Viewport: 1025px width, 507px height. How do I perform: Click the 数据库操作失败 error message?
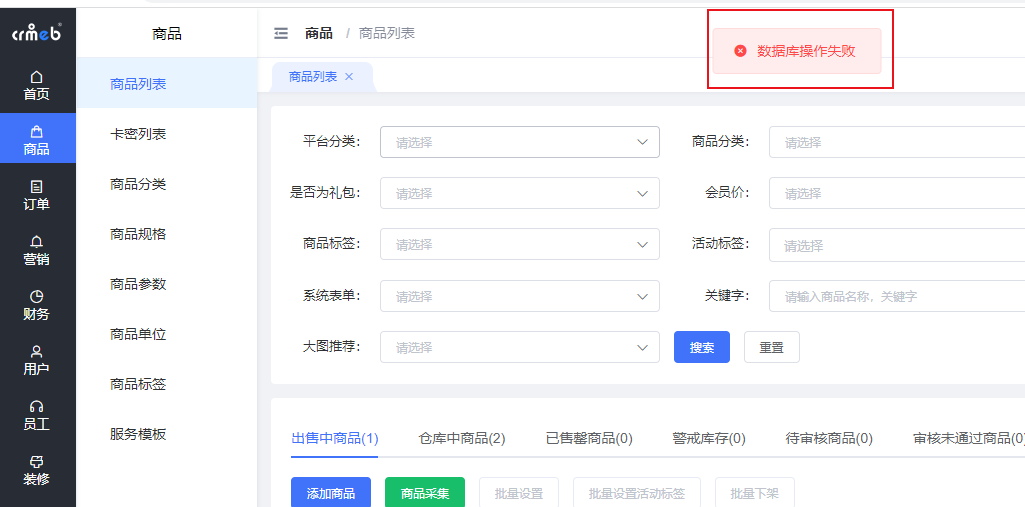(x=806, y=51)
